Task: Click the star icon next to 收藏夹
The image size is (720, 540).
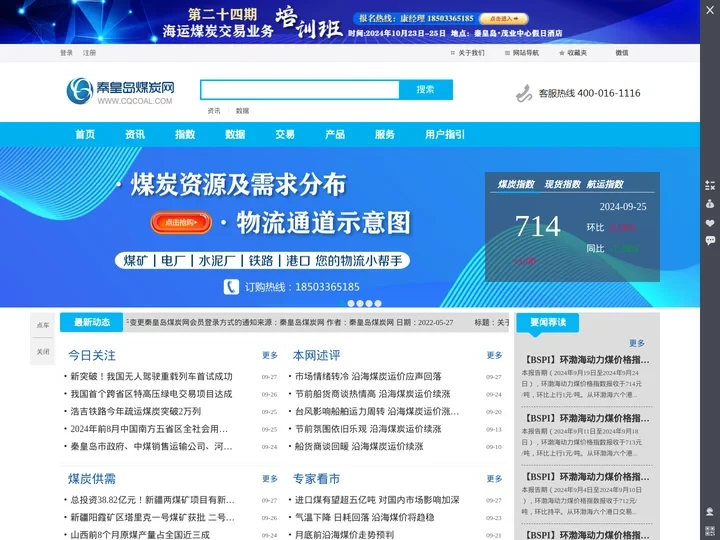Action: (x=562, y=53)
